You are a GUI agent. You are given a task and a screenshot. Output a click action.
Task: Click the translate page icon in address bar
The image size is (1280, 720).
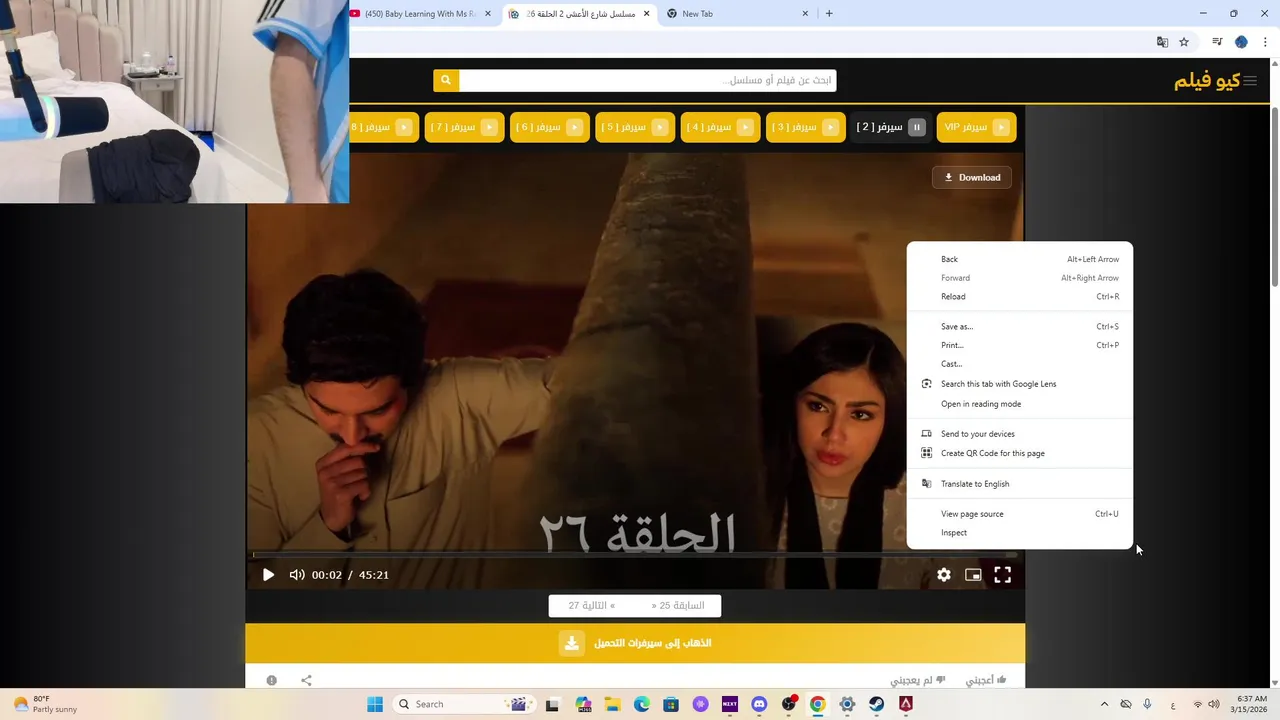click(x=1162, y=42)
